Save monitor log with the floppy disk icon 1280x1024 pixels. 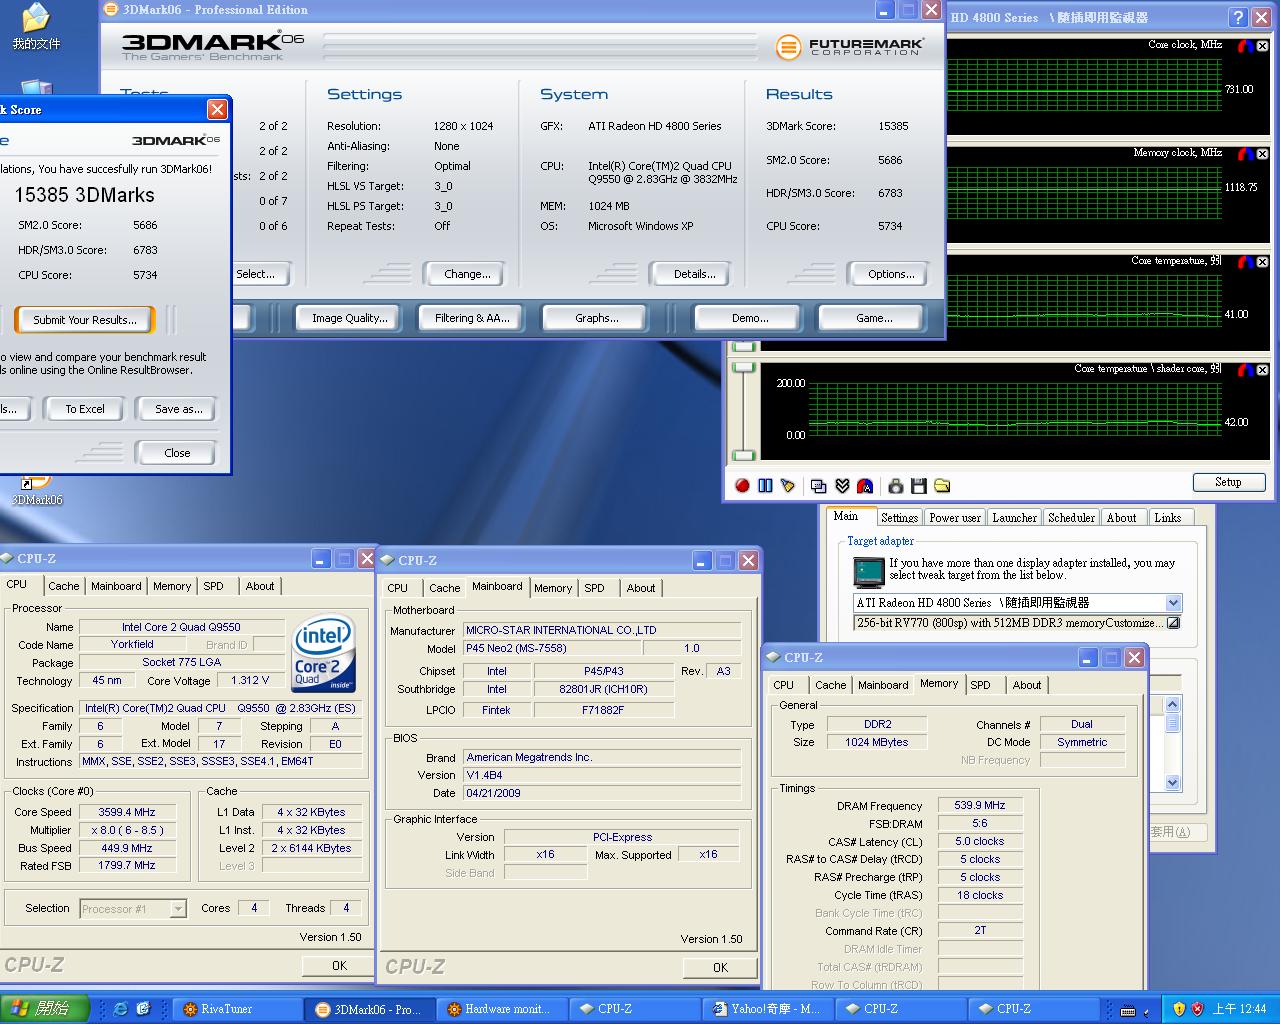coord(919,486)
